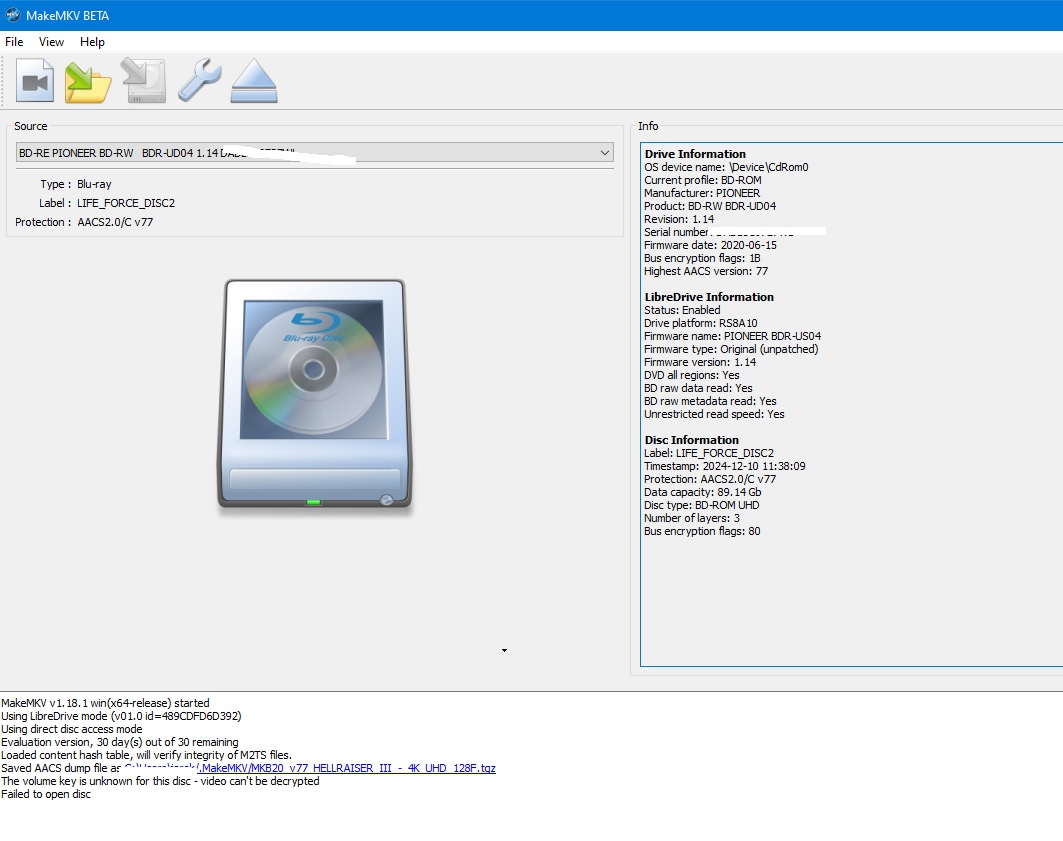This screenshot has height=841, width=1063.
Task: Click log line 'Failed to open disc'
Action: [46, 794]
